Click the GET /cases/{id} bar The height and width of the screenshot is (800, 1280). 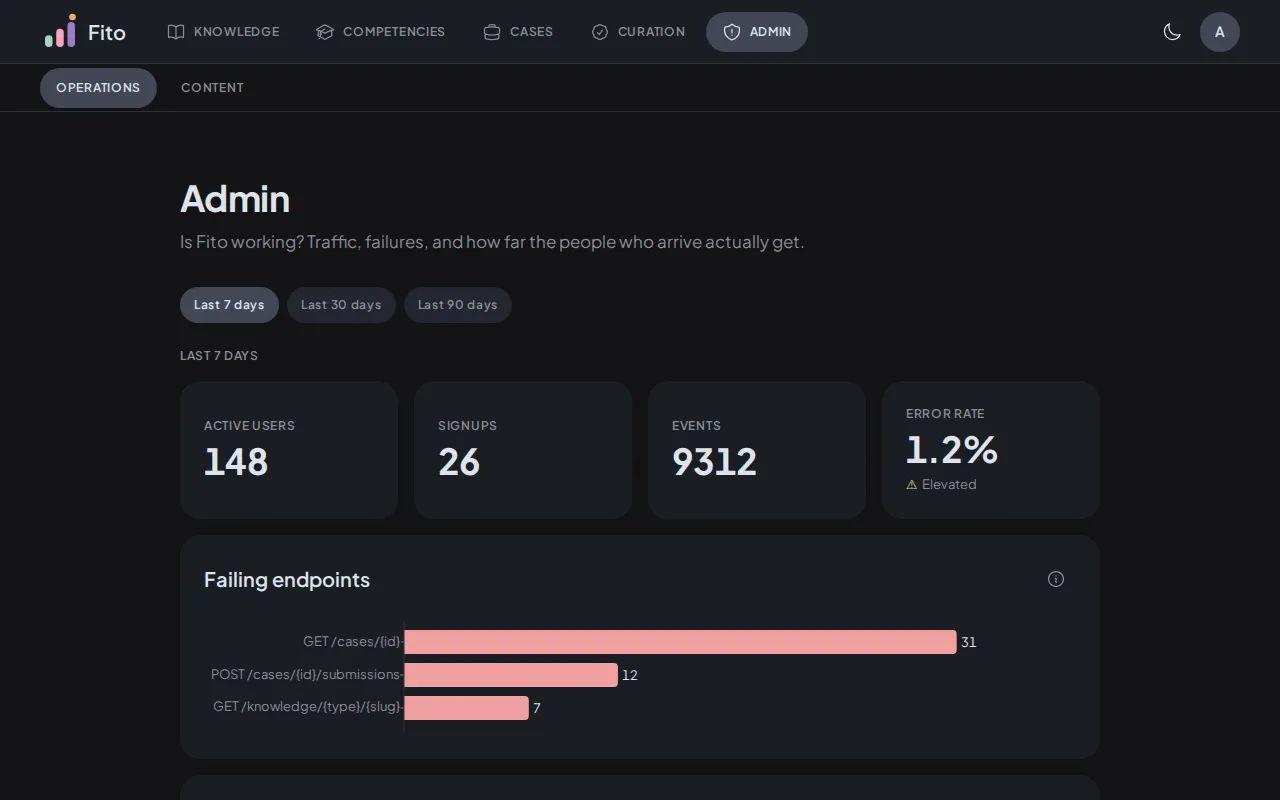pyautogui.click(x=680, y=642)
